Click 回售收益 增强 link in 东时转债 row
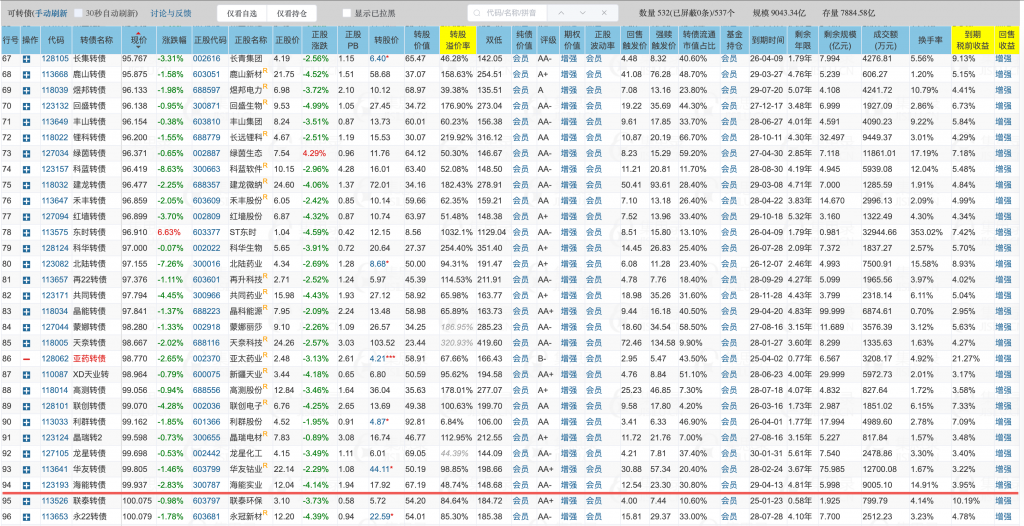 pyautogui.click(x=1004, y=231)
